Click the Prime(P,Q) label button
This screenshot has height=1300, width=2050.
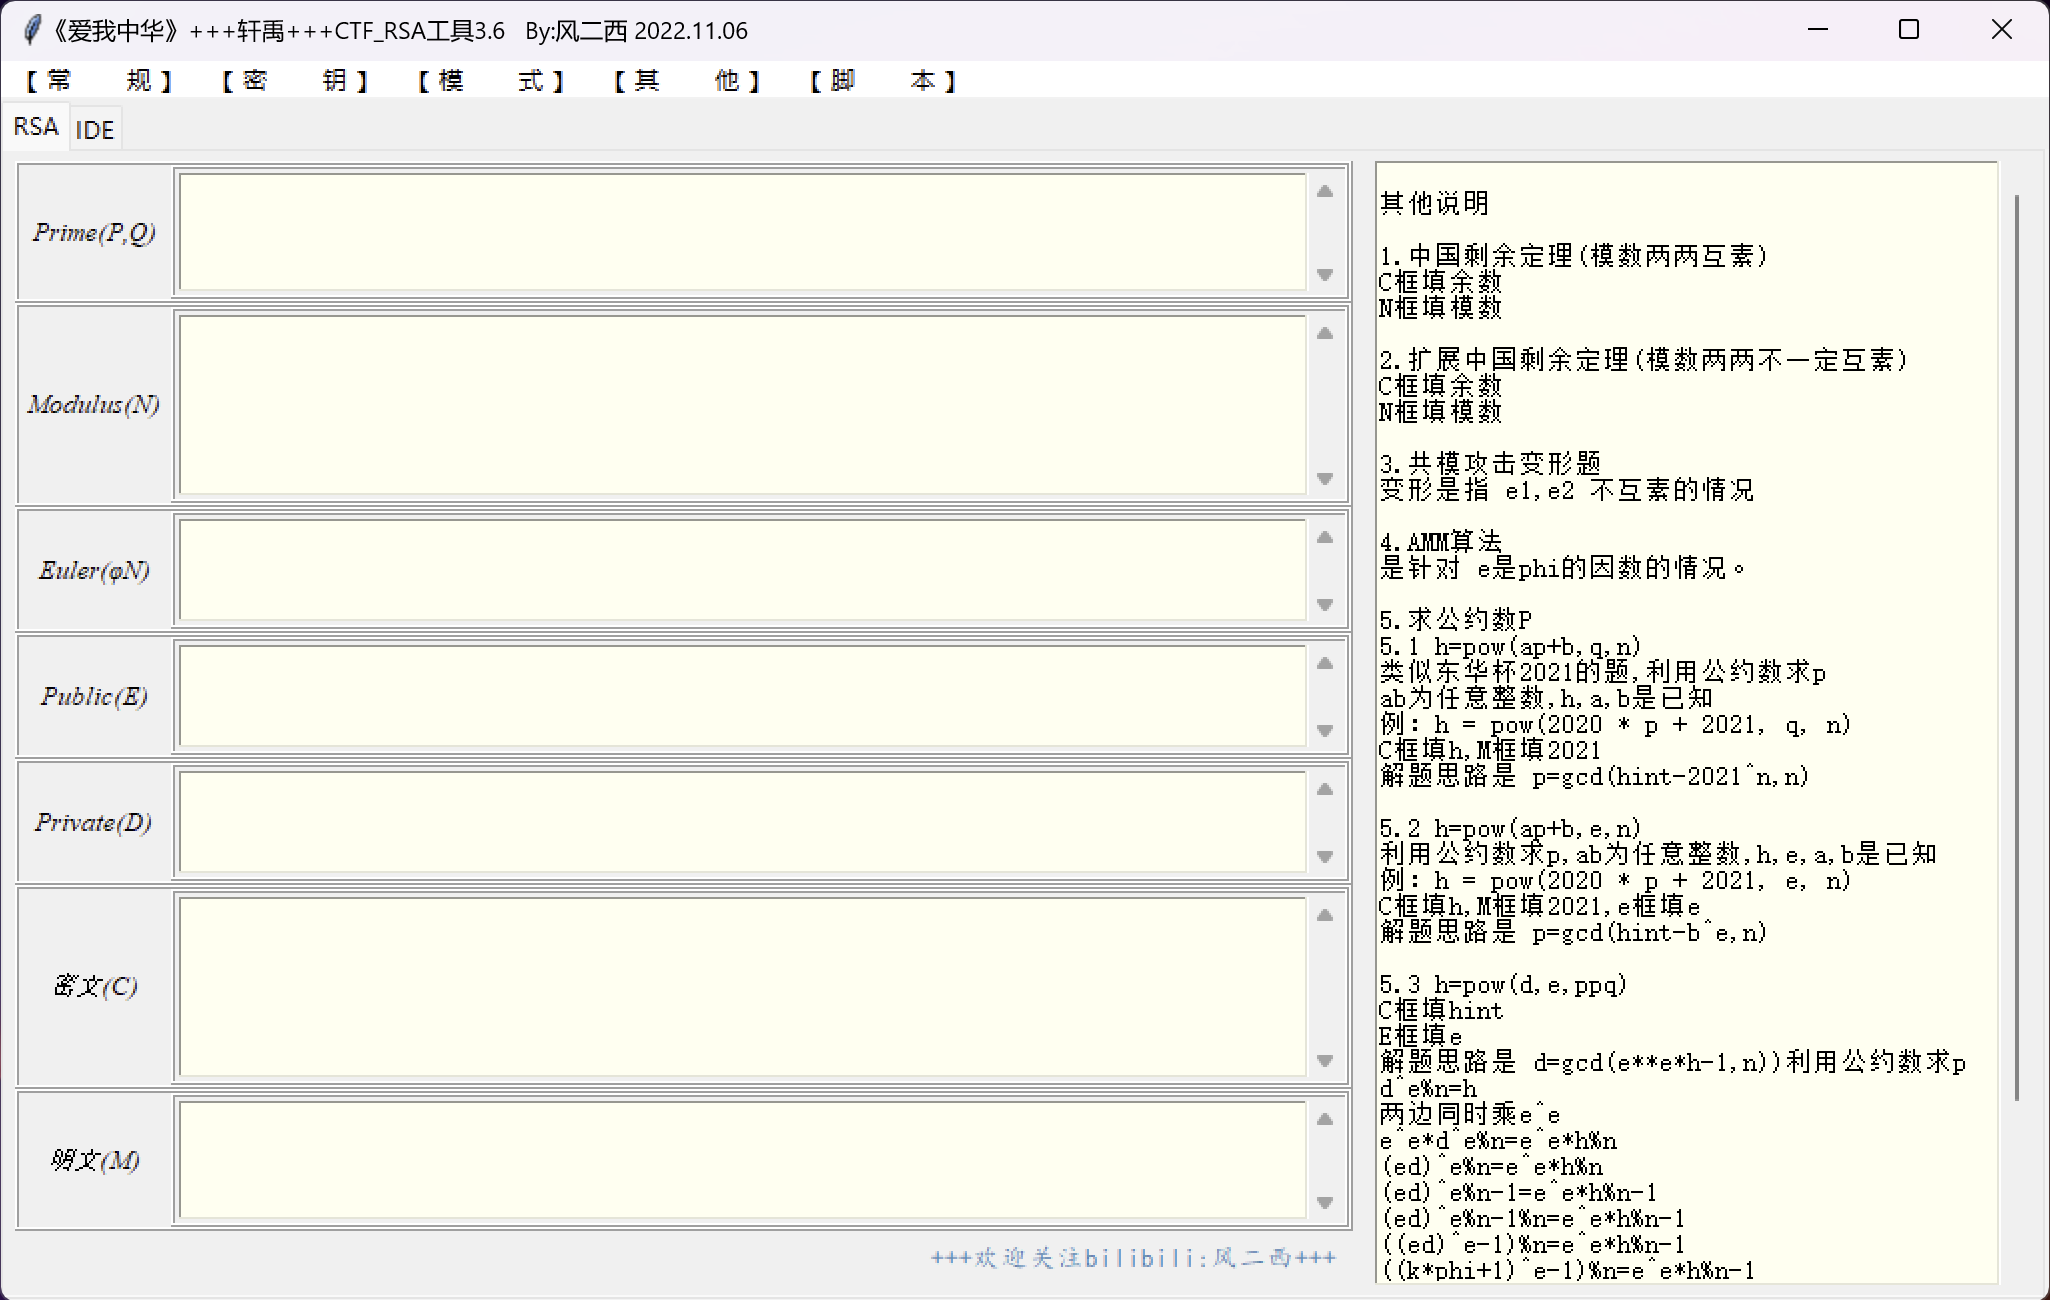(95, 233)
